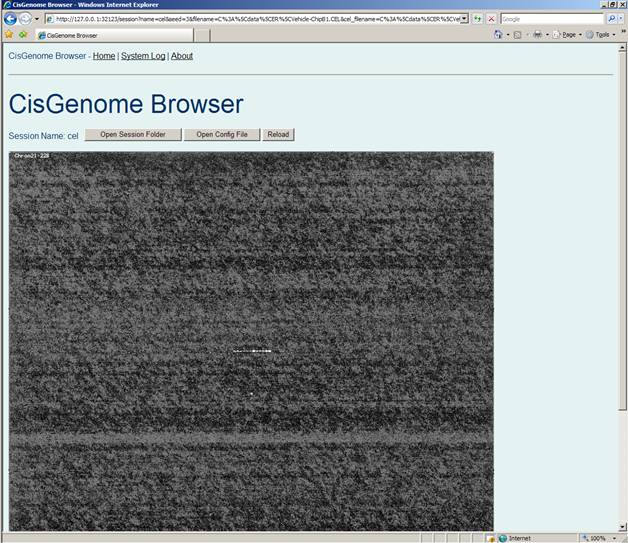
Task: Click the Print icon in toolbar
Action: pos(537,35)
